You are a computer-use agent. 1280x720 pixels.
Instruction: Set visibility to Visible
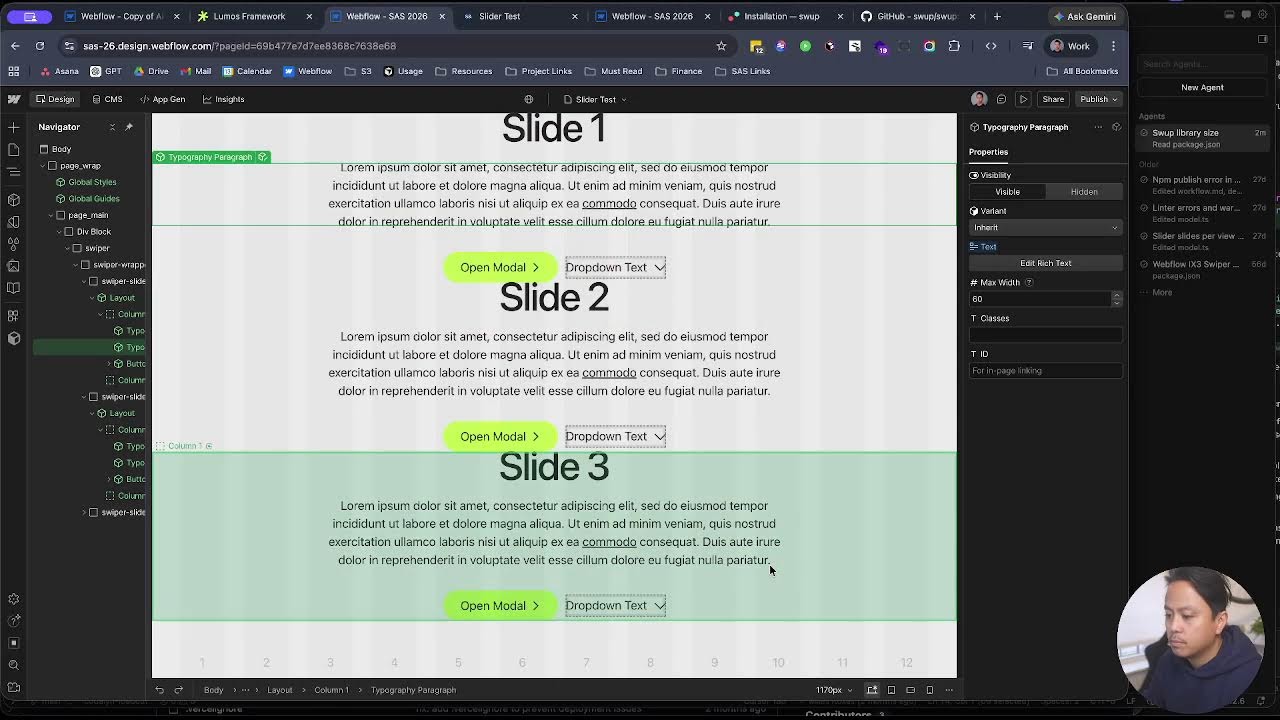point(1007,192)
